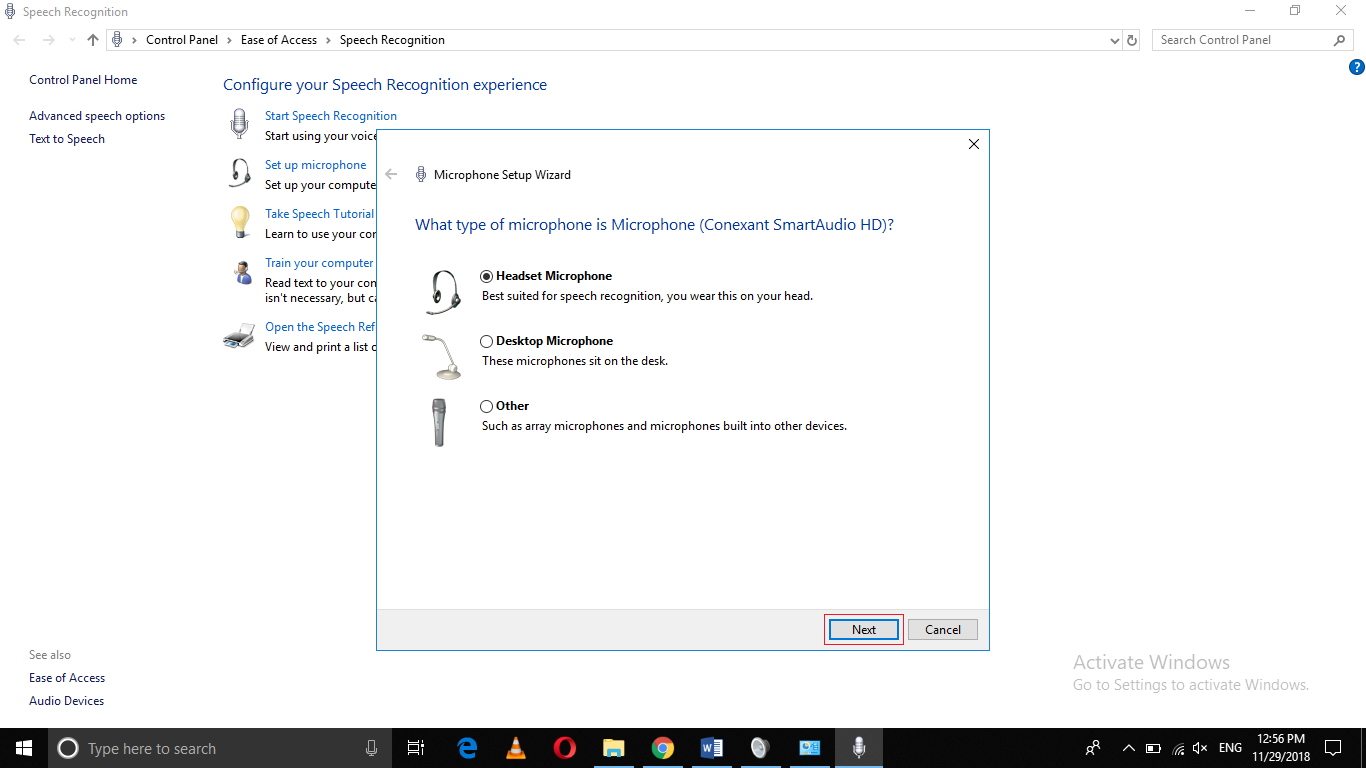
Task: Click the Speech Recognition microphone icon in taskbar
Action: point(858,747)
